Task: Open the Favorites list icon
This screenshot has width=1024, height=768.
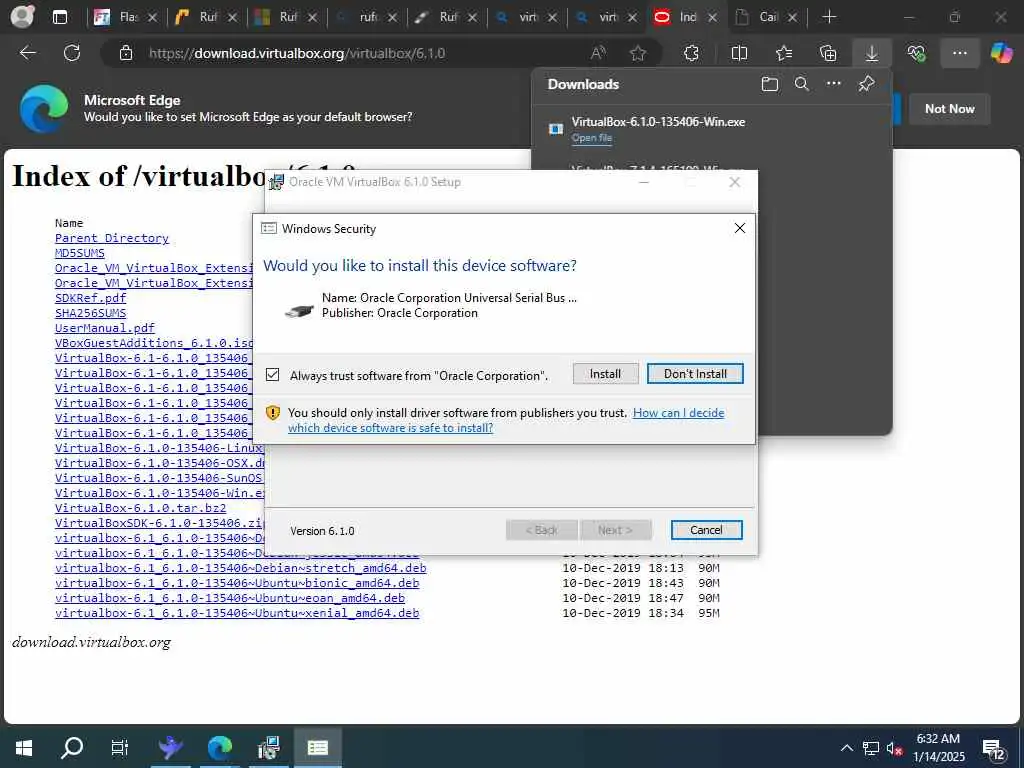Action: (784, 53)
